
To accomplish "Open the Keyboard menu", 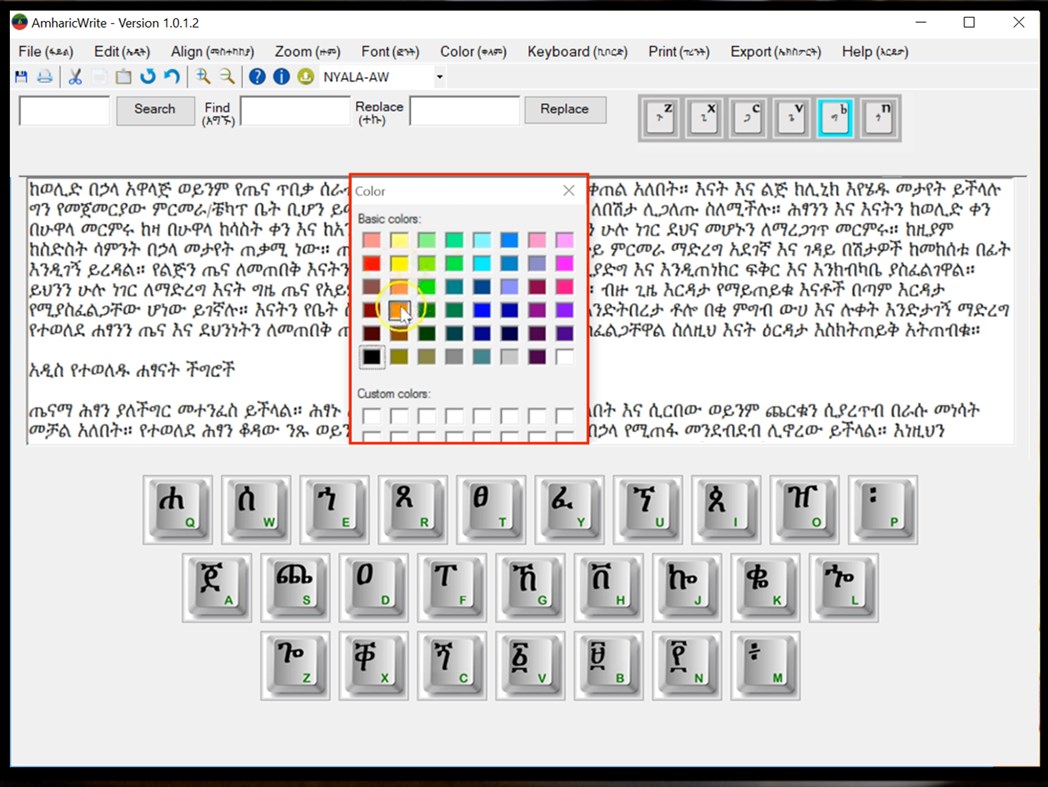I will click(x=577, y=51).
